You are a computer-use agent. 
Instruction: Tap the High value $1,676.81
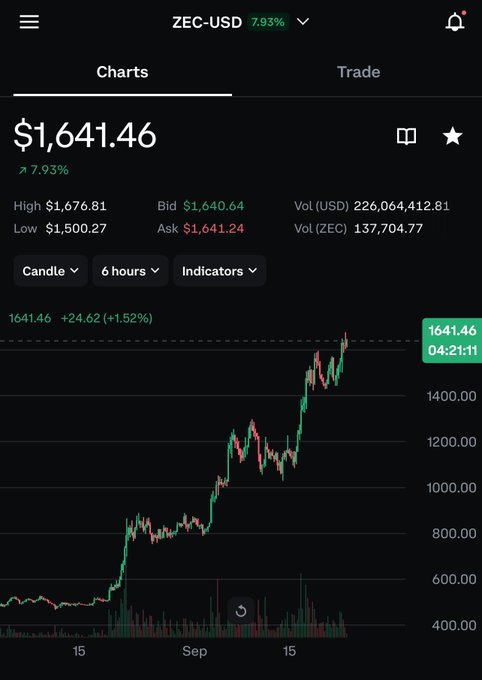click(x=76, y=206)
